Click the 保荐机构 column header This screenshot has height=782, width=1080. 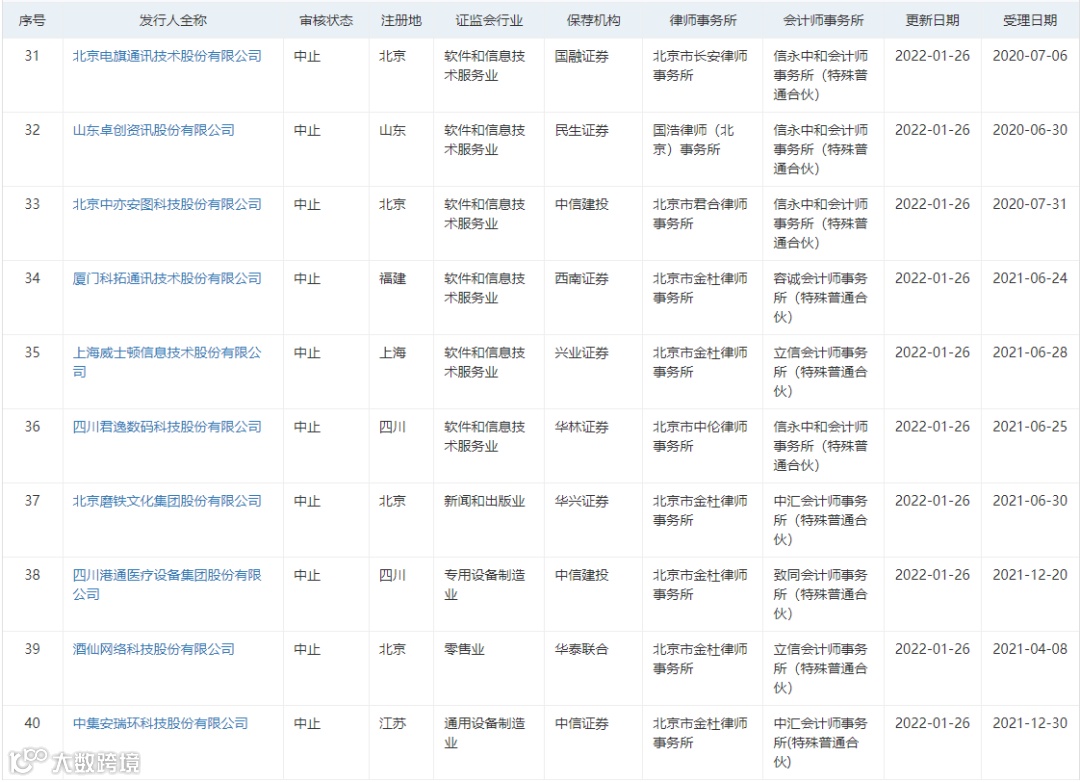click(593, 21)
